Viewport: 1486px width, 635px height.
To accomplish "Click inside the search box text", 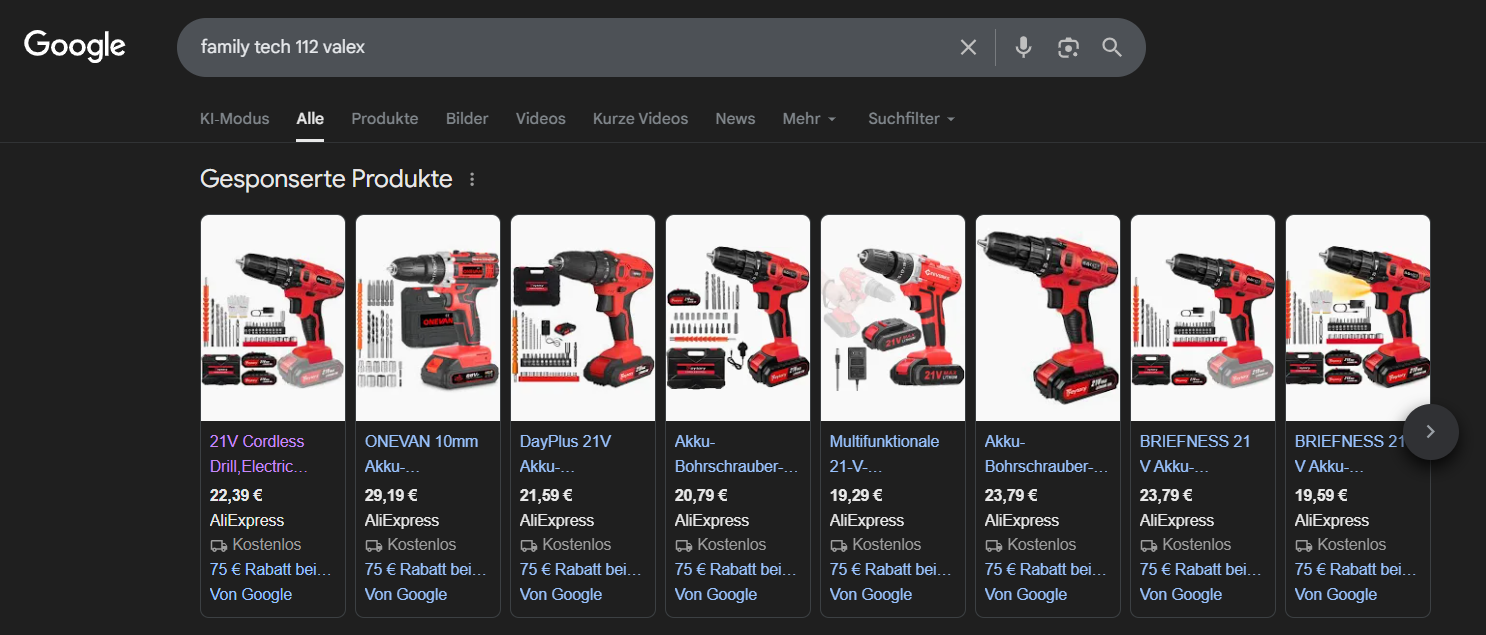I will click(283, 47).
